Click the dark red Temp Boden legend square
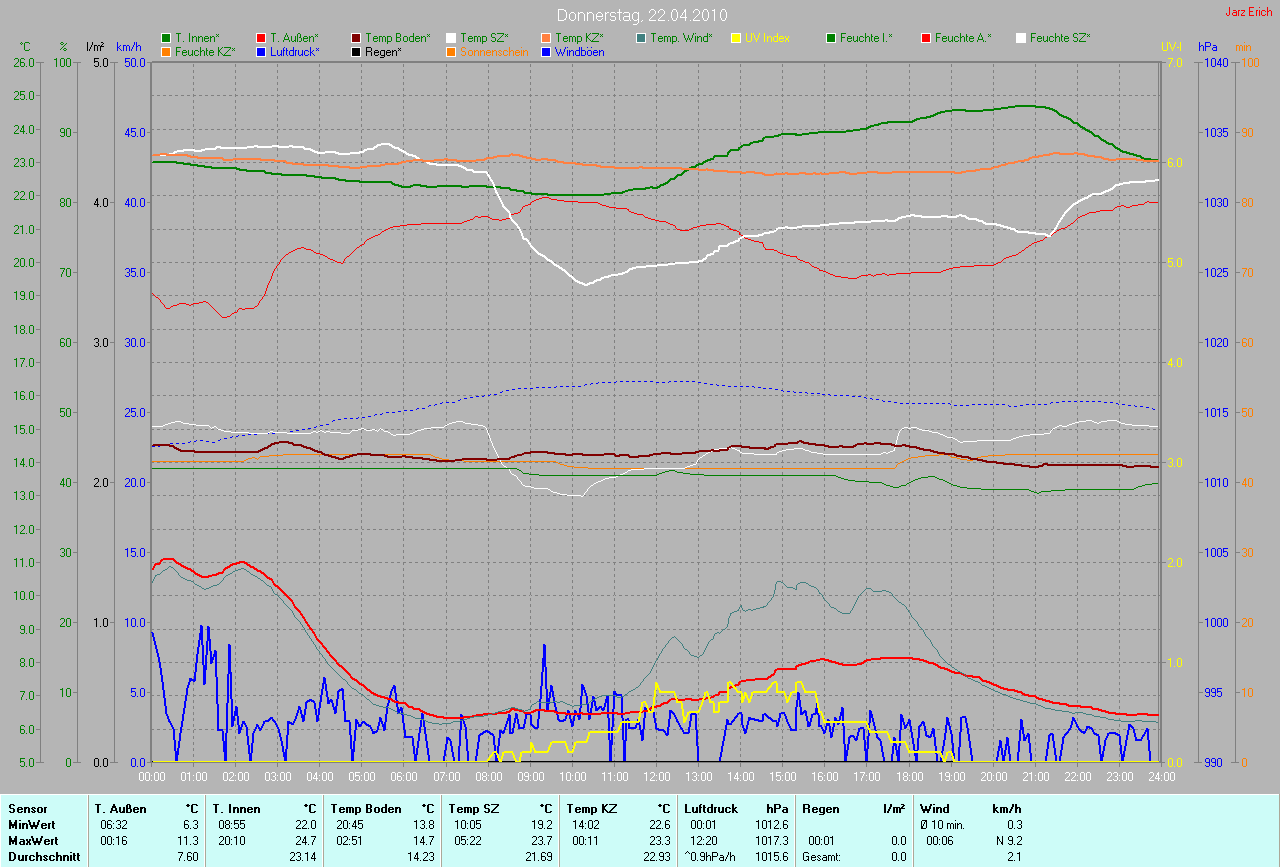Screen dimensions: 1280x867 point(356,38)
